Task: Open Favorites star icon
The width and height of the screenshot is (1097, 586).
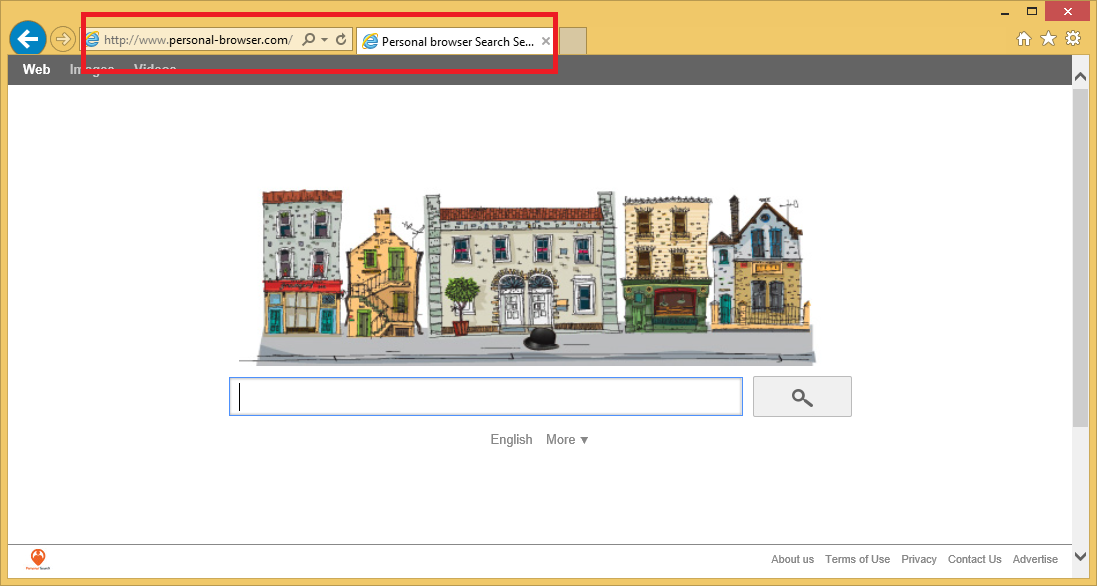Action: click(x=1048, y=39)
